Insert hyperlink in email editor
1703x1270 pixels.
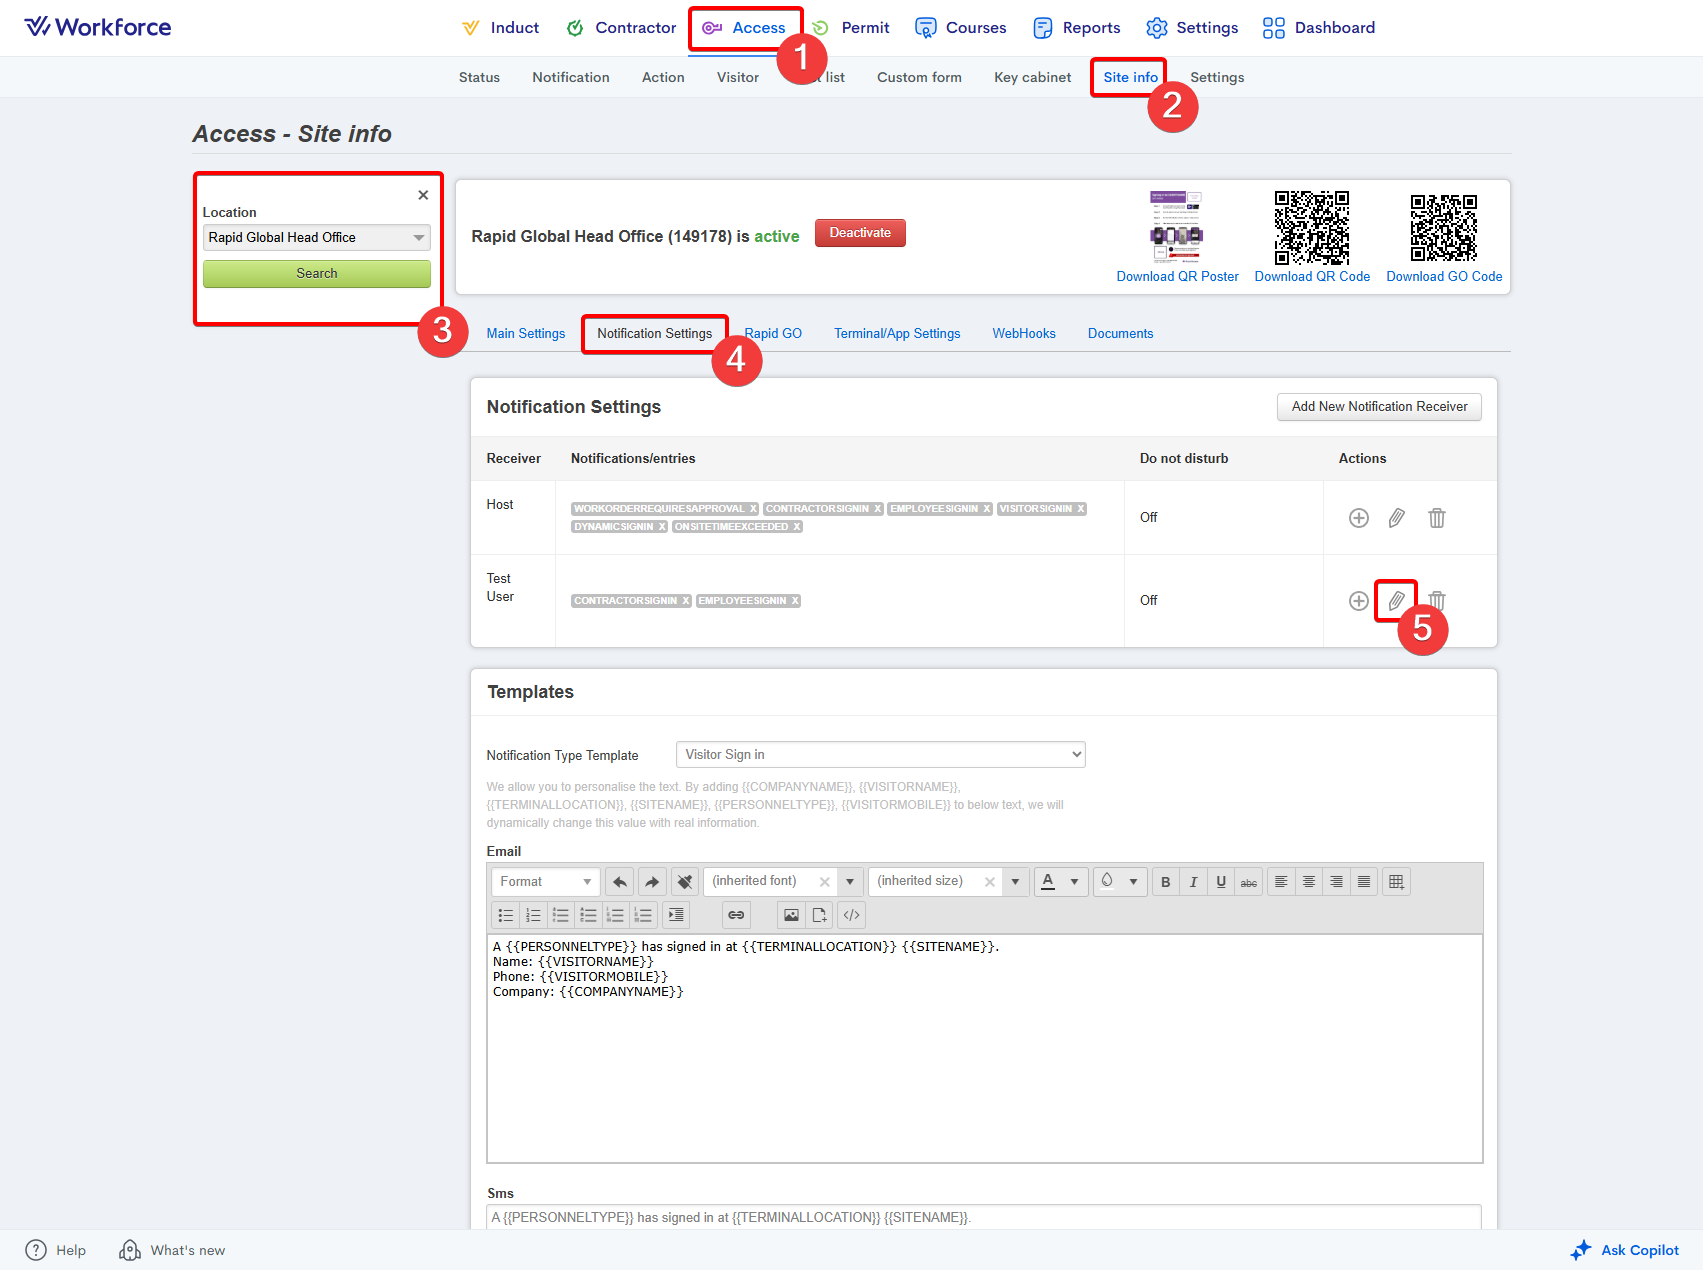click(736, 915)
